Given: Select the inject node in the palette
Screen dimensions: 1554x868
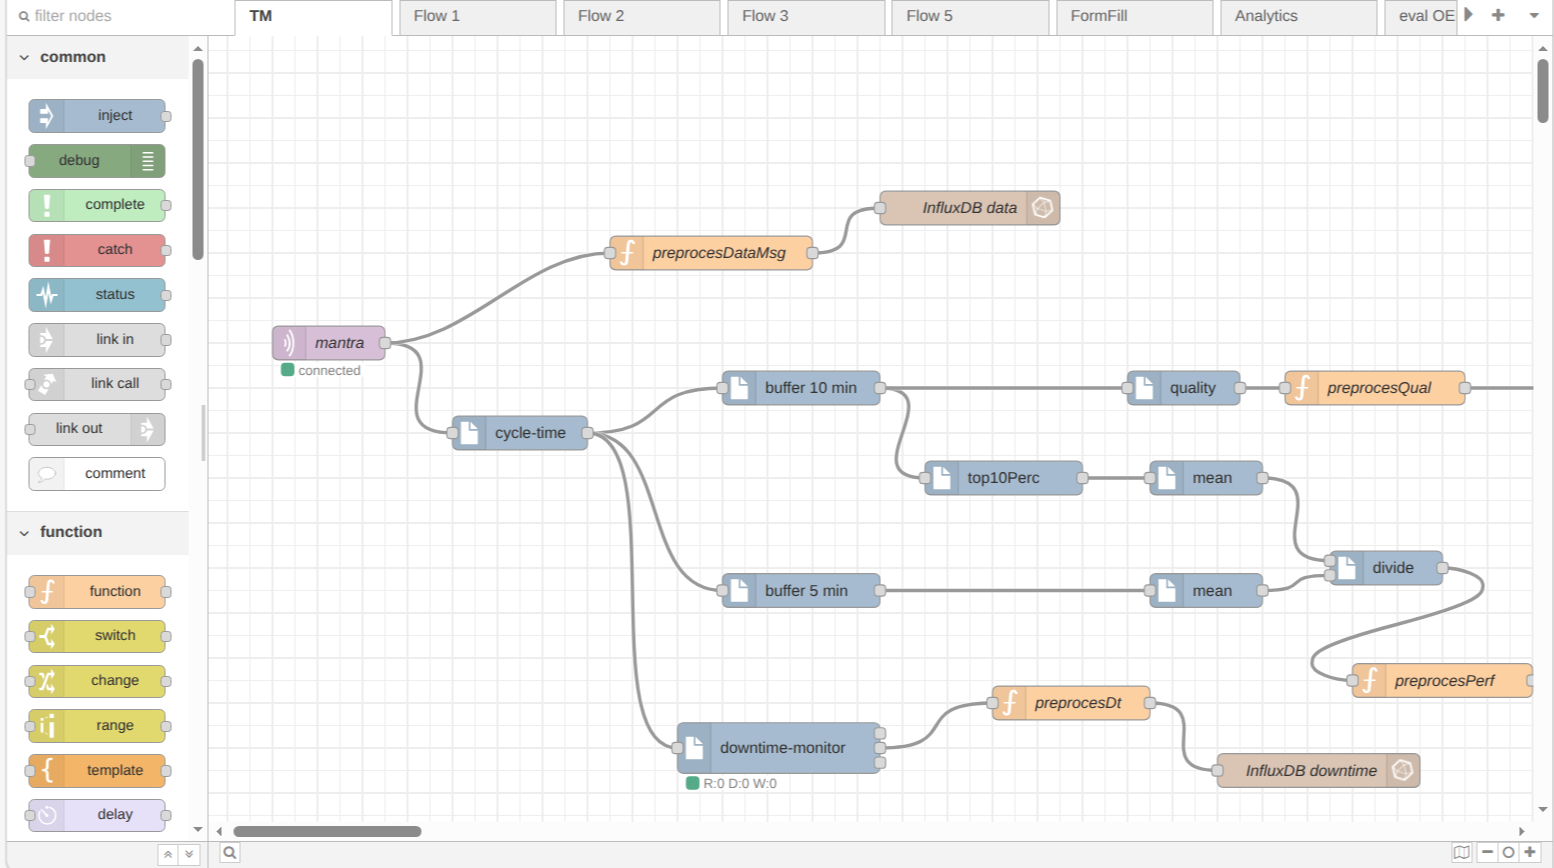Looking at the screenshot, I should [x=97, y=116].
